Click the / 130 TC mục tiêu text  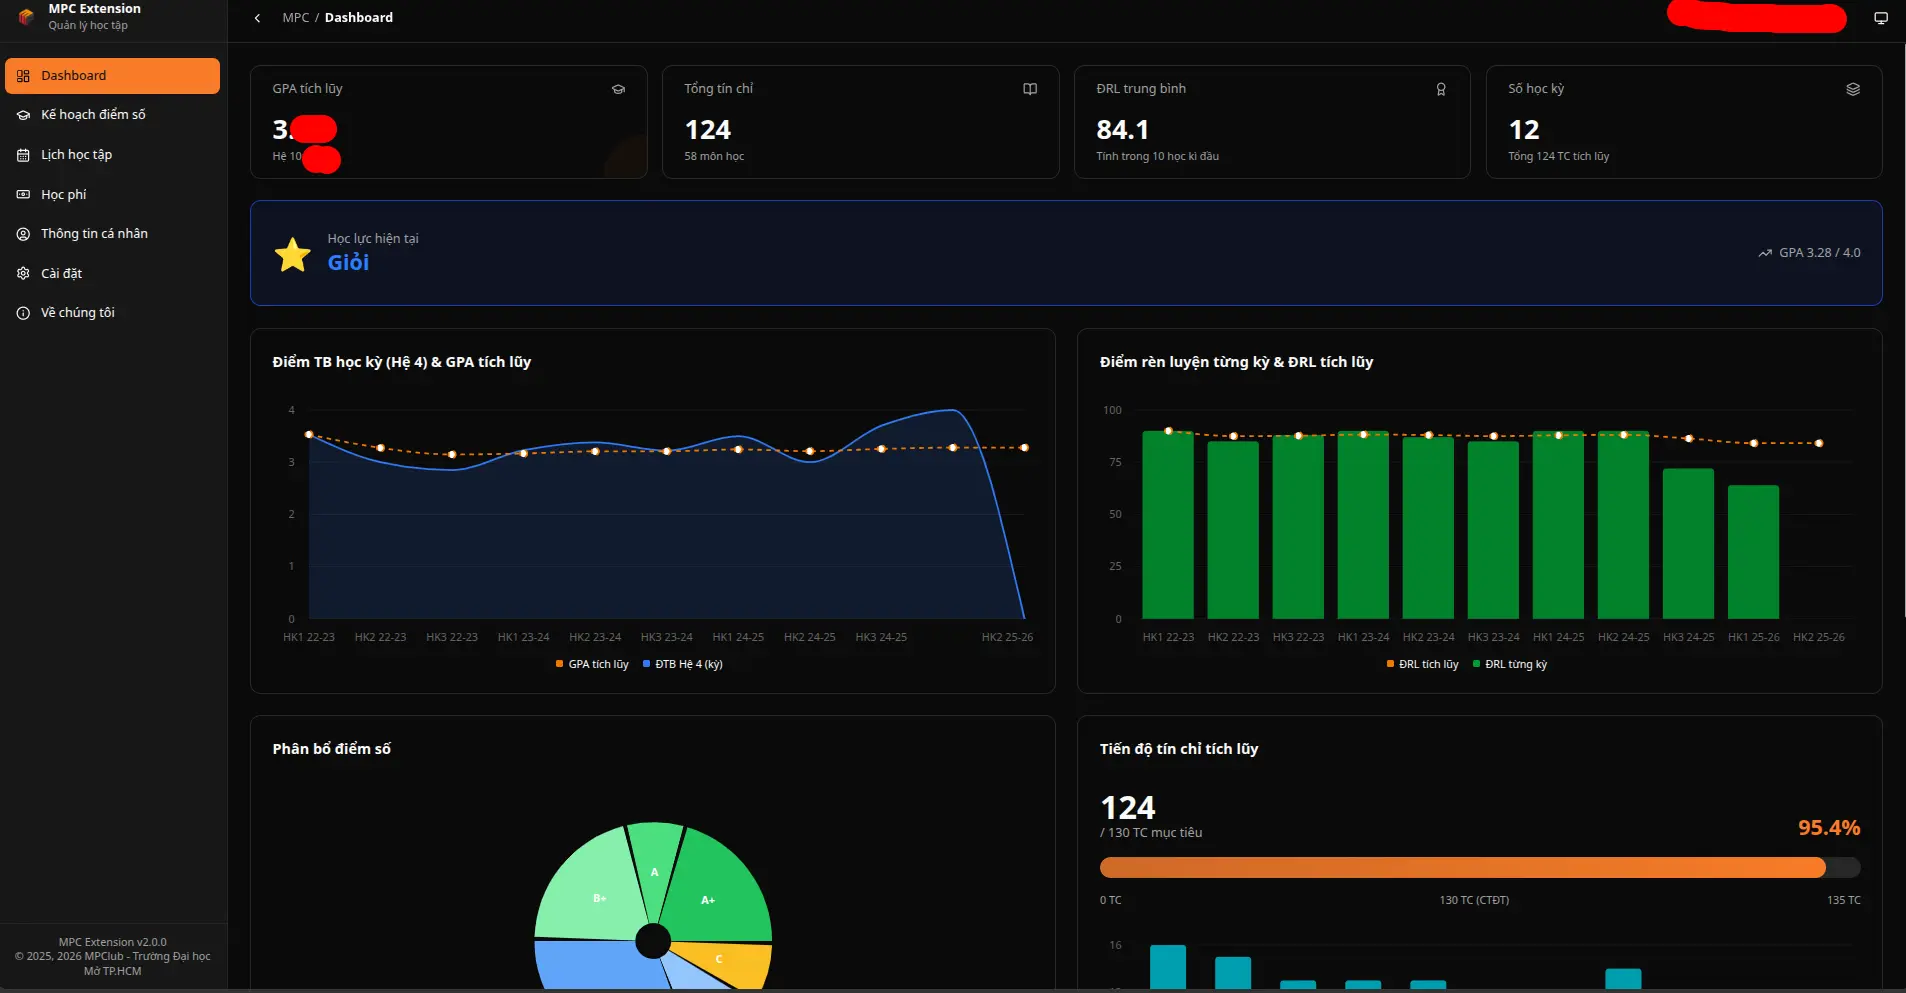pyautogui.click(x=1151, y=833)
